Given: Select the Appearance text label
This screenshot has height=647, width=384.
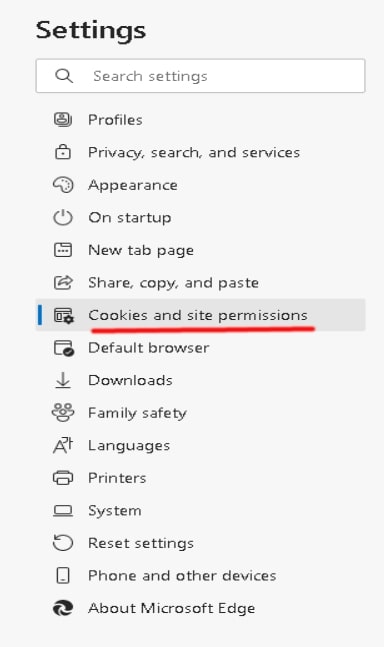Looking at the screenshot, I should click(x=133, y=186).
